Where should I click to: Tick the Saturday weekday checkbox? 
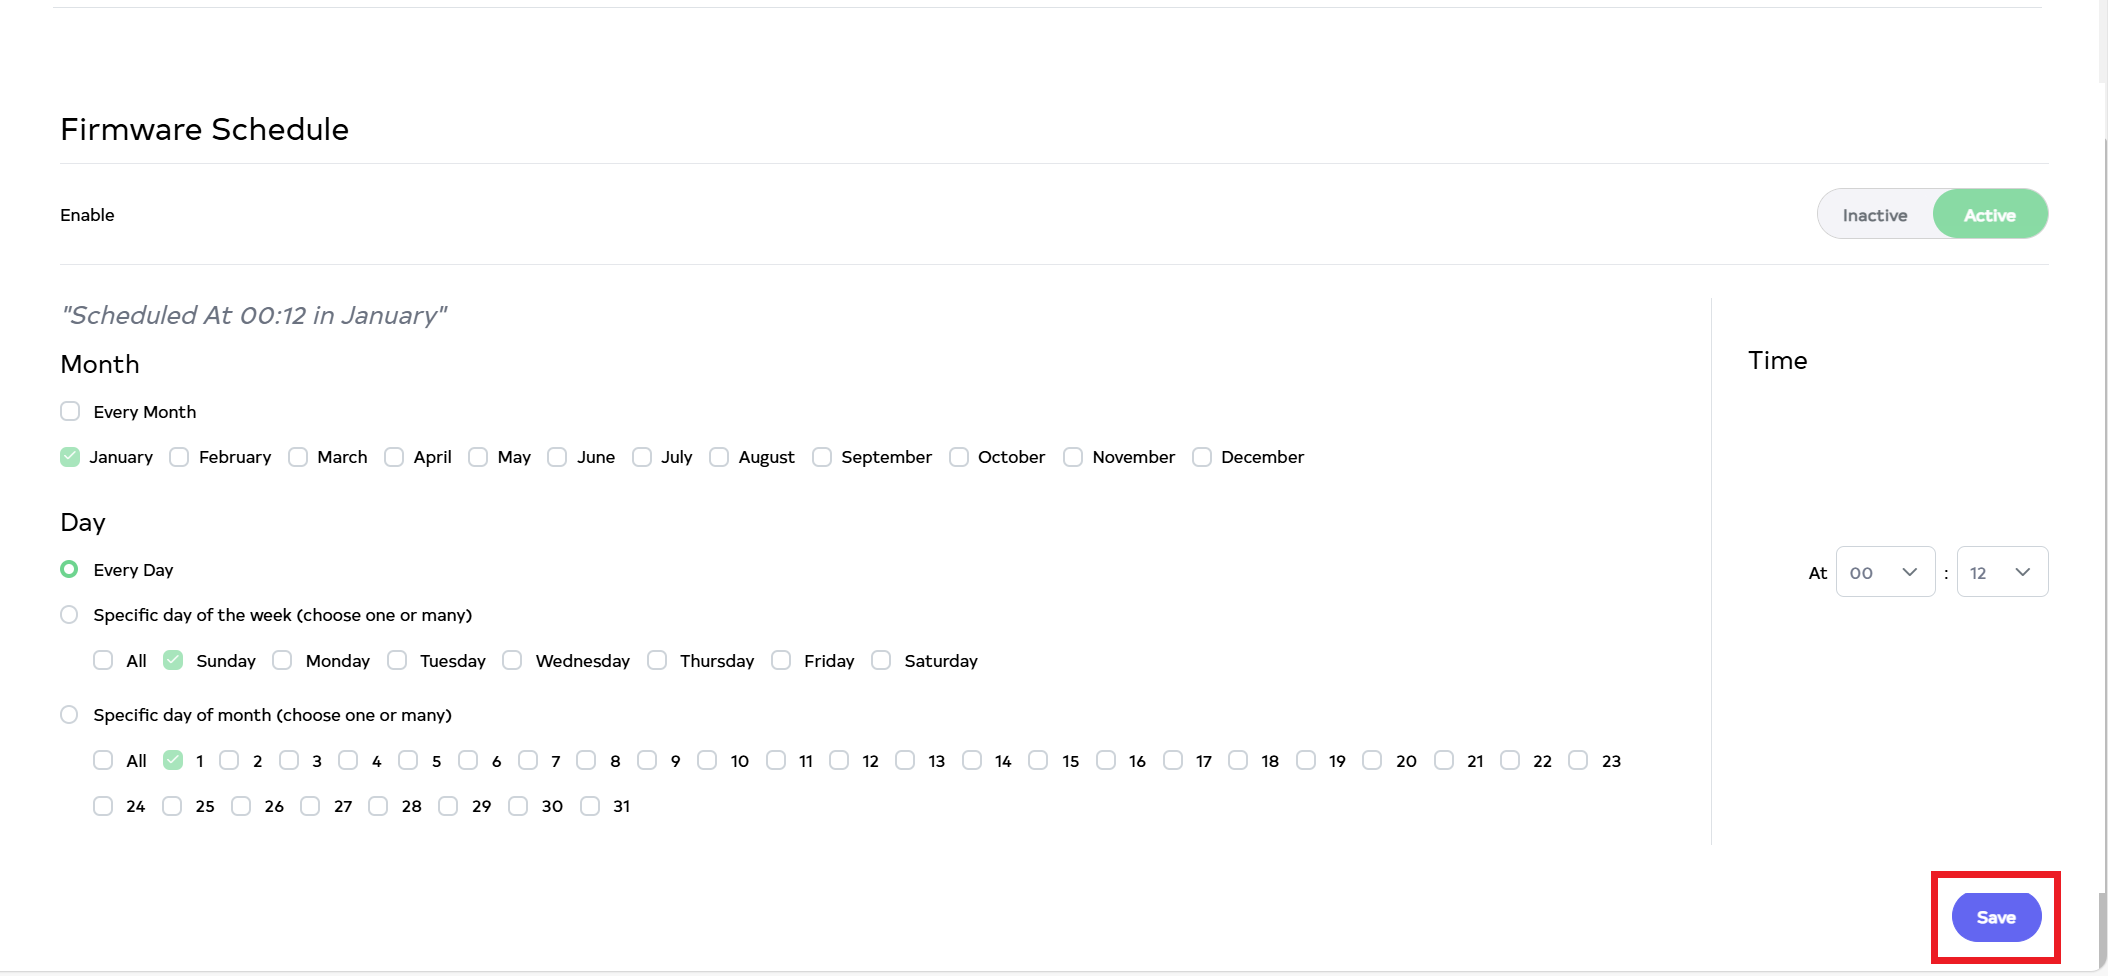point(881,661)
